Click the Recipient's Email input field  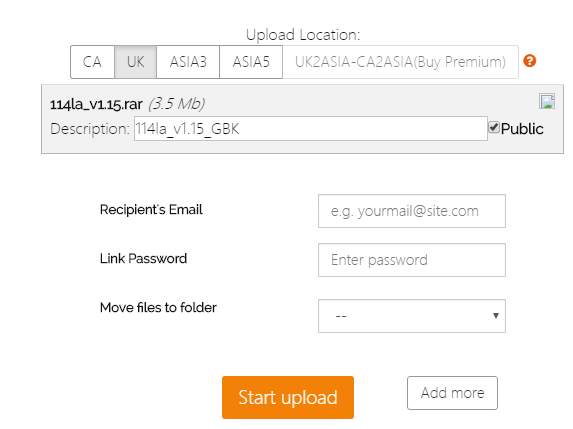412,211
